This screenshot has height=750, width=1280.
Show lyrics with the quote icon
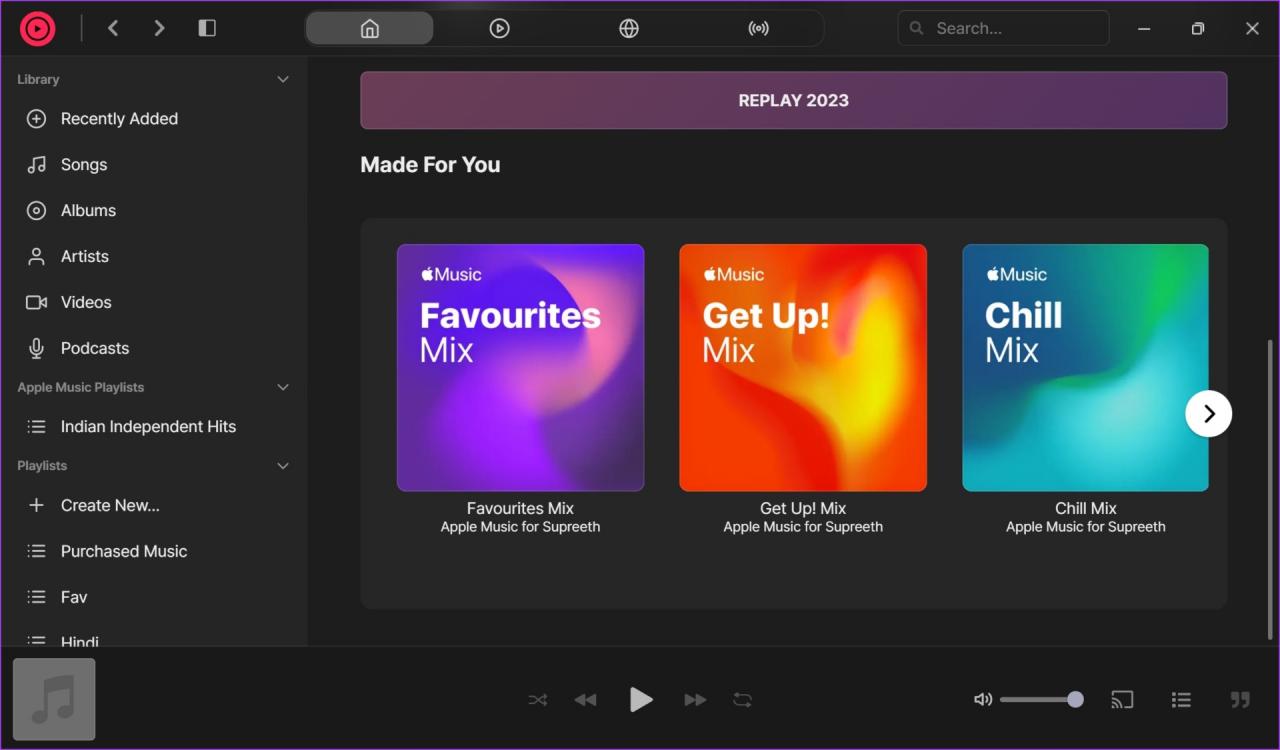(1240, 700)
